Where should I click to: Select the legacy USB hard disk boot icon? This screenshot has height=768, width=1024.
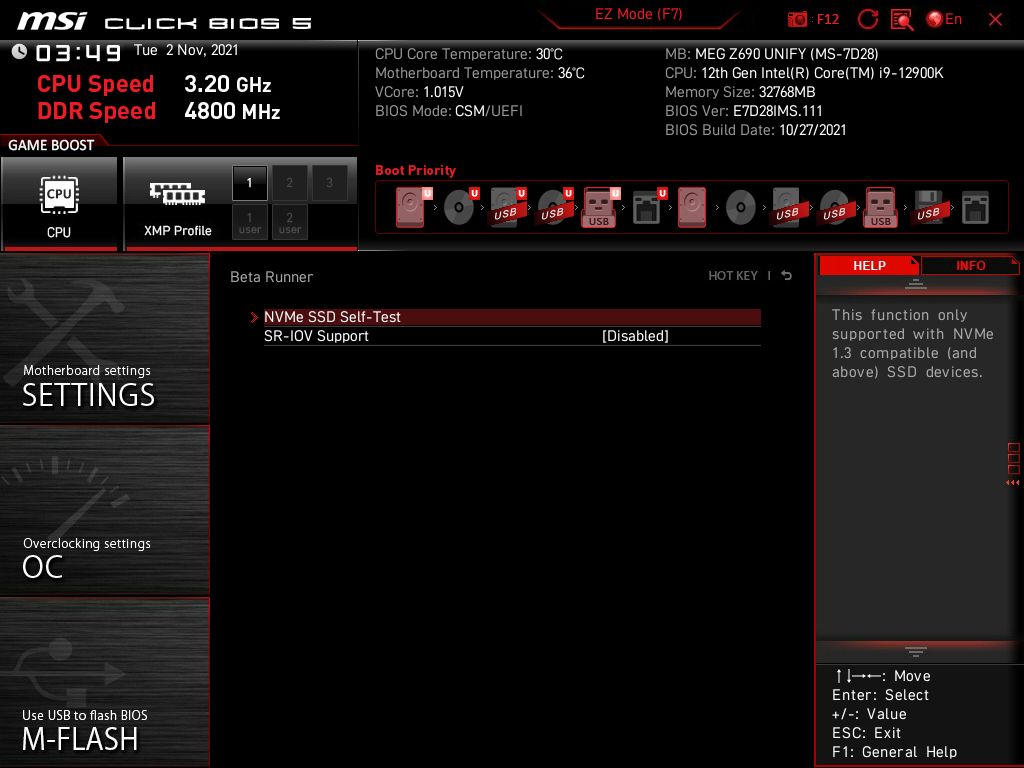click(x=788, y=207)
